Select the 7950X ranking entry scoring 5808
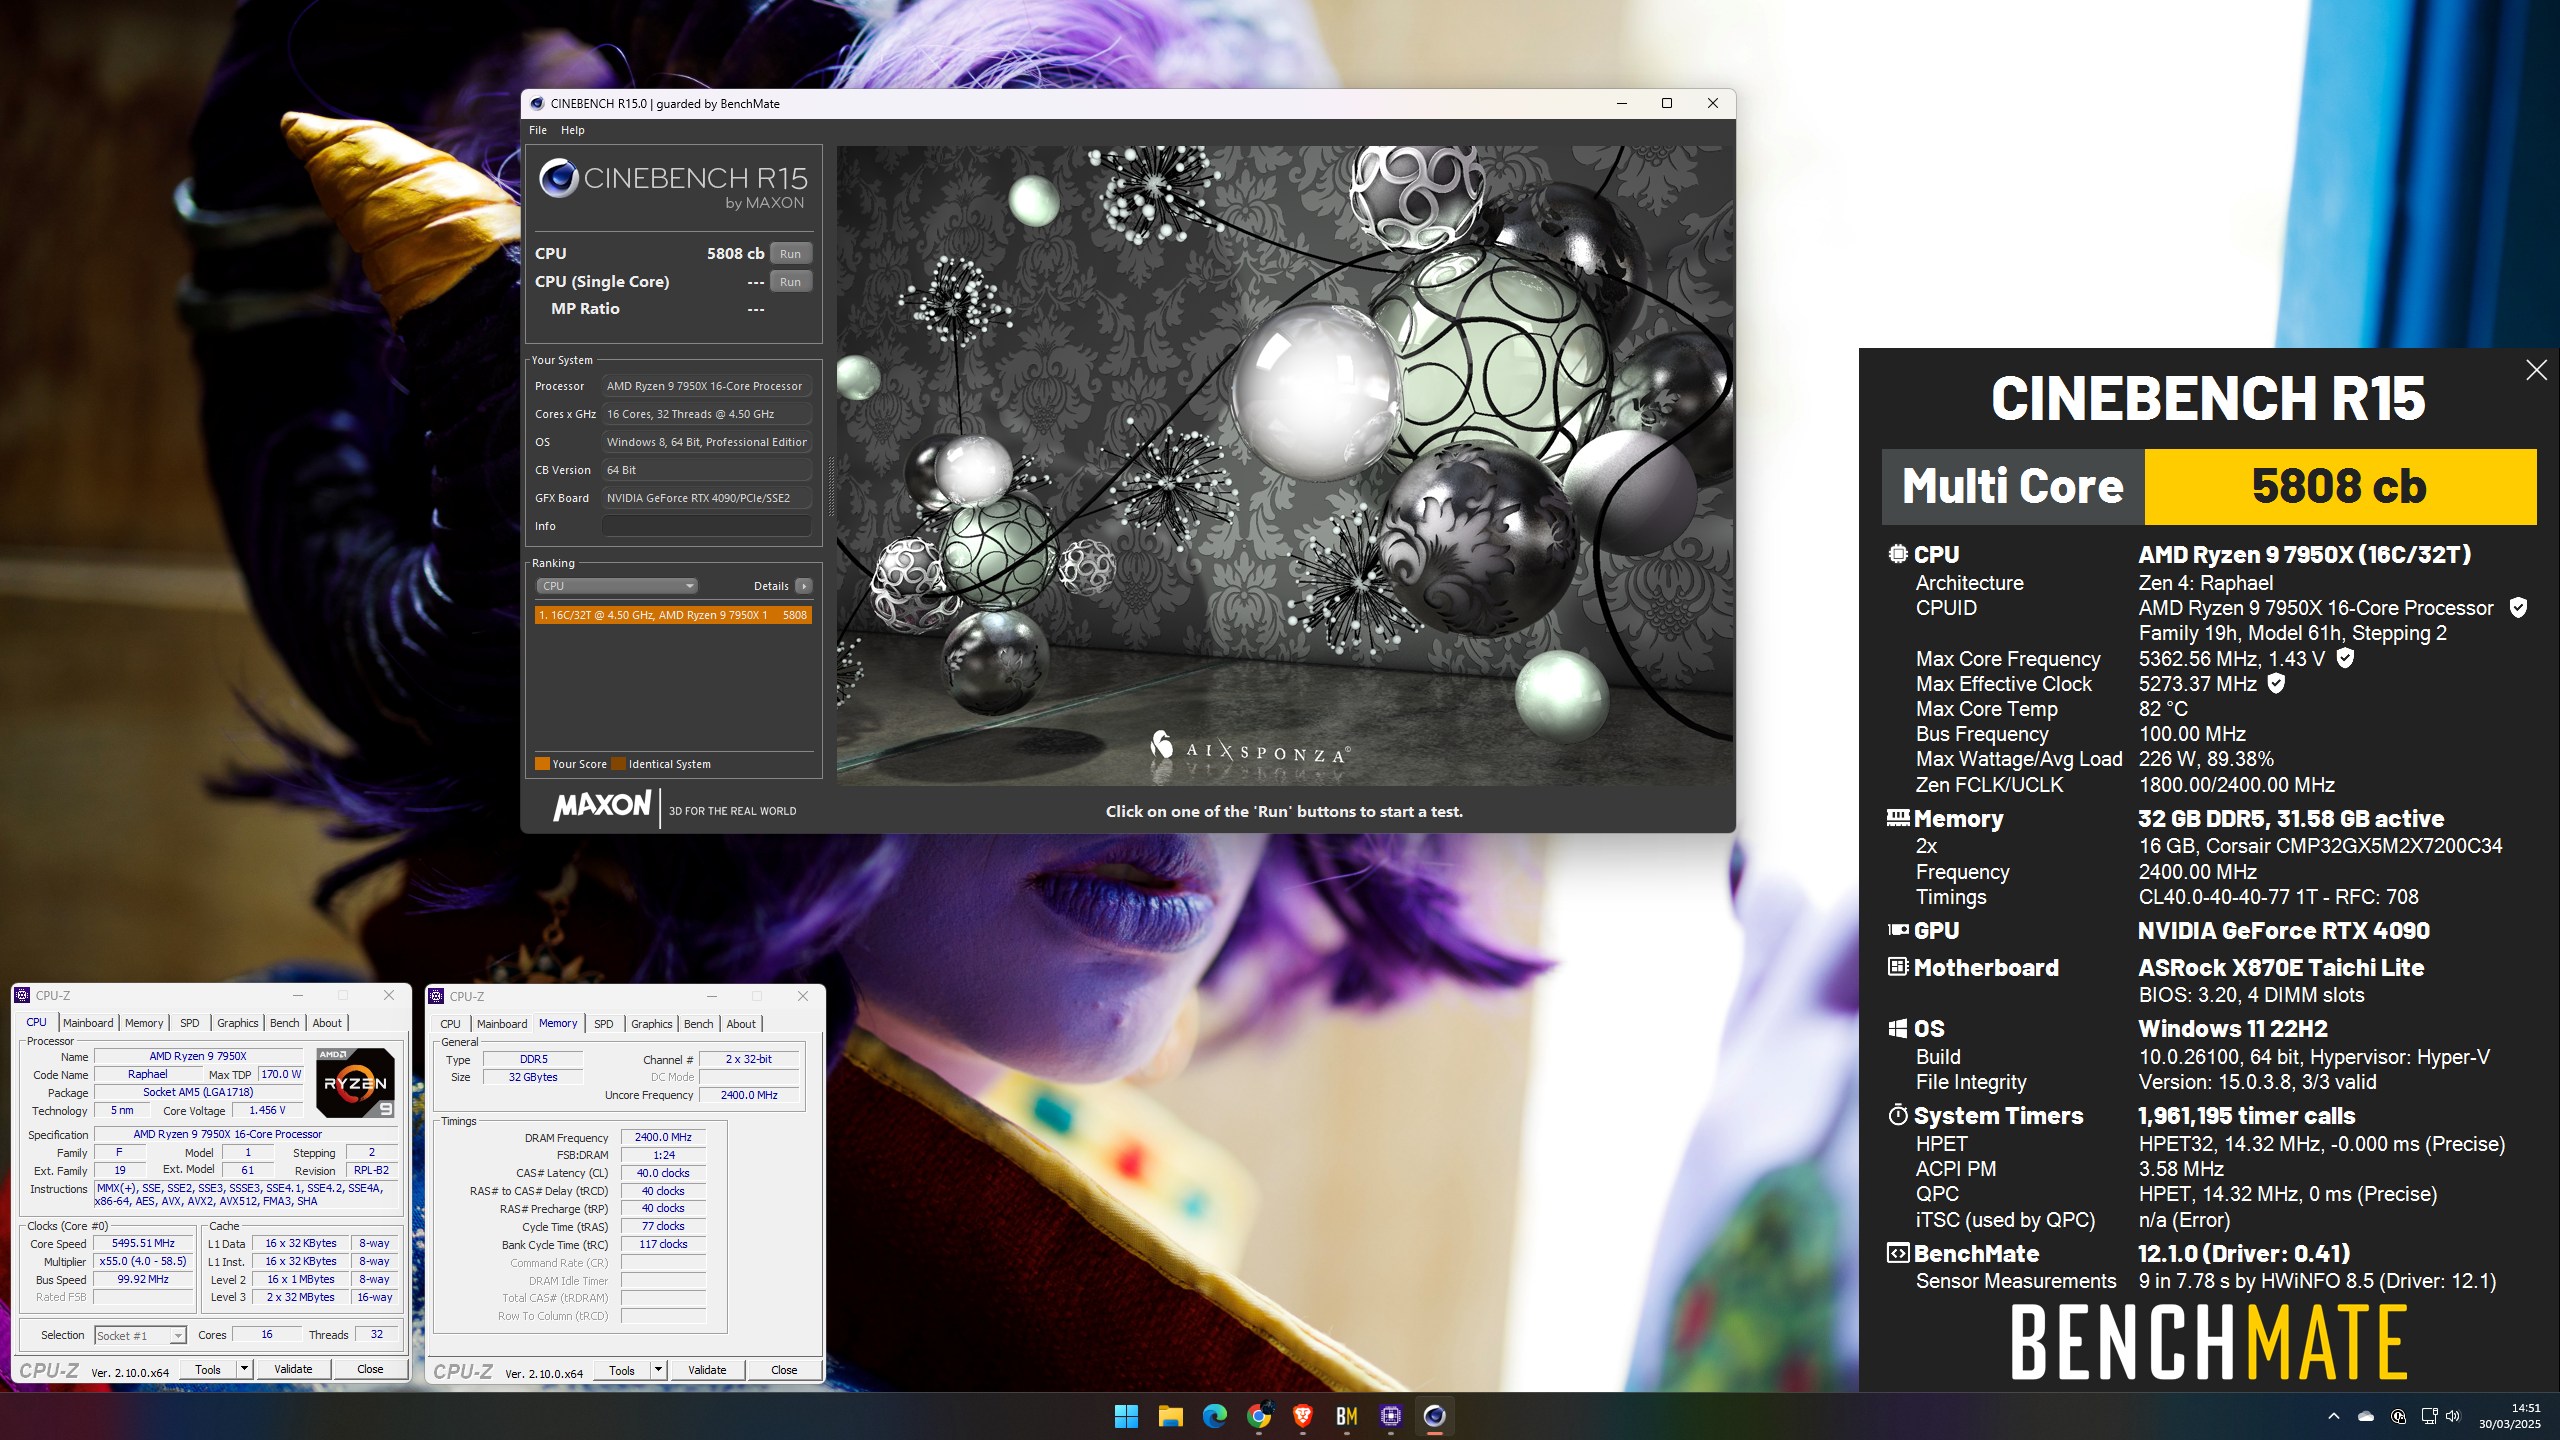The width and height of the screenshot is (2560, 1440). [x=673, y=615]
